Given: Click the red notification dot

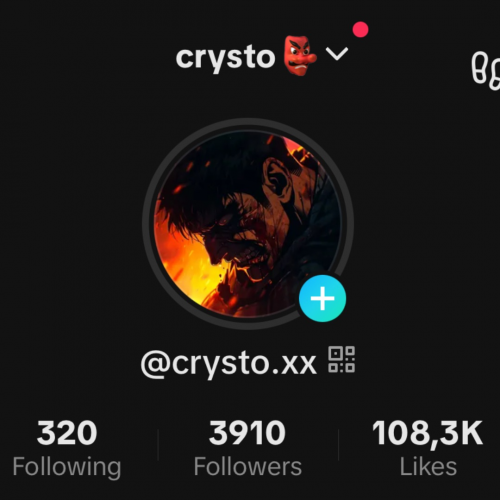Looking at the screenshot, I should (x=360, y=30).
